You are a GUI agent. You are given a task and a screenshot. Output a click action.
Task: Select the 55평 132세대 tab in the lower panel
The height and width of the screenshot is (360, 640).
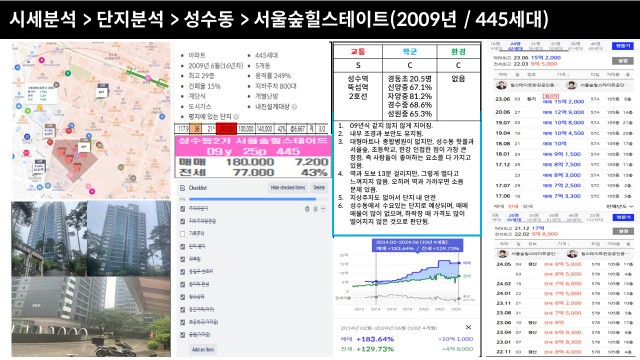pos(594,217)
